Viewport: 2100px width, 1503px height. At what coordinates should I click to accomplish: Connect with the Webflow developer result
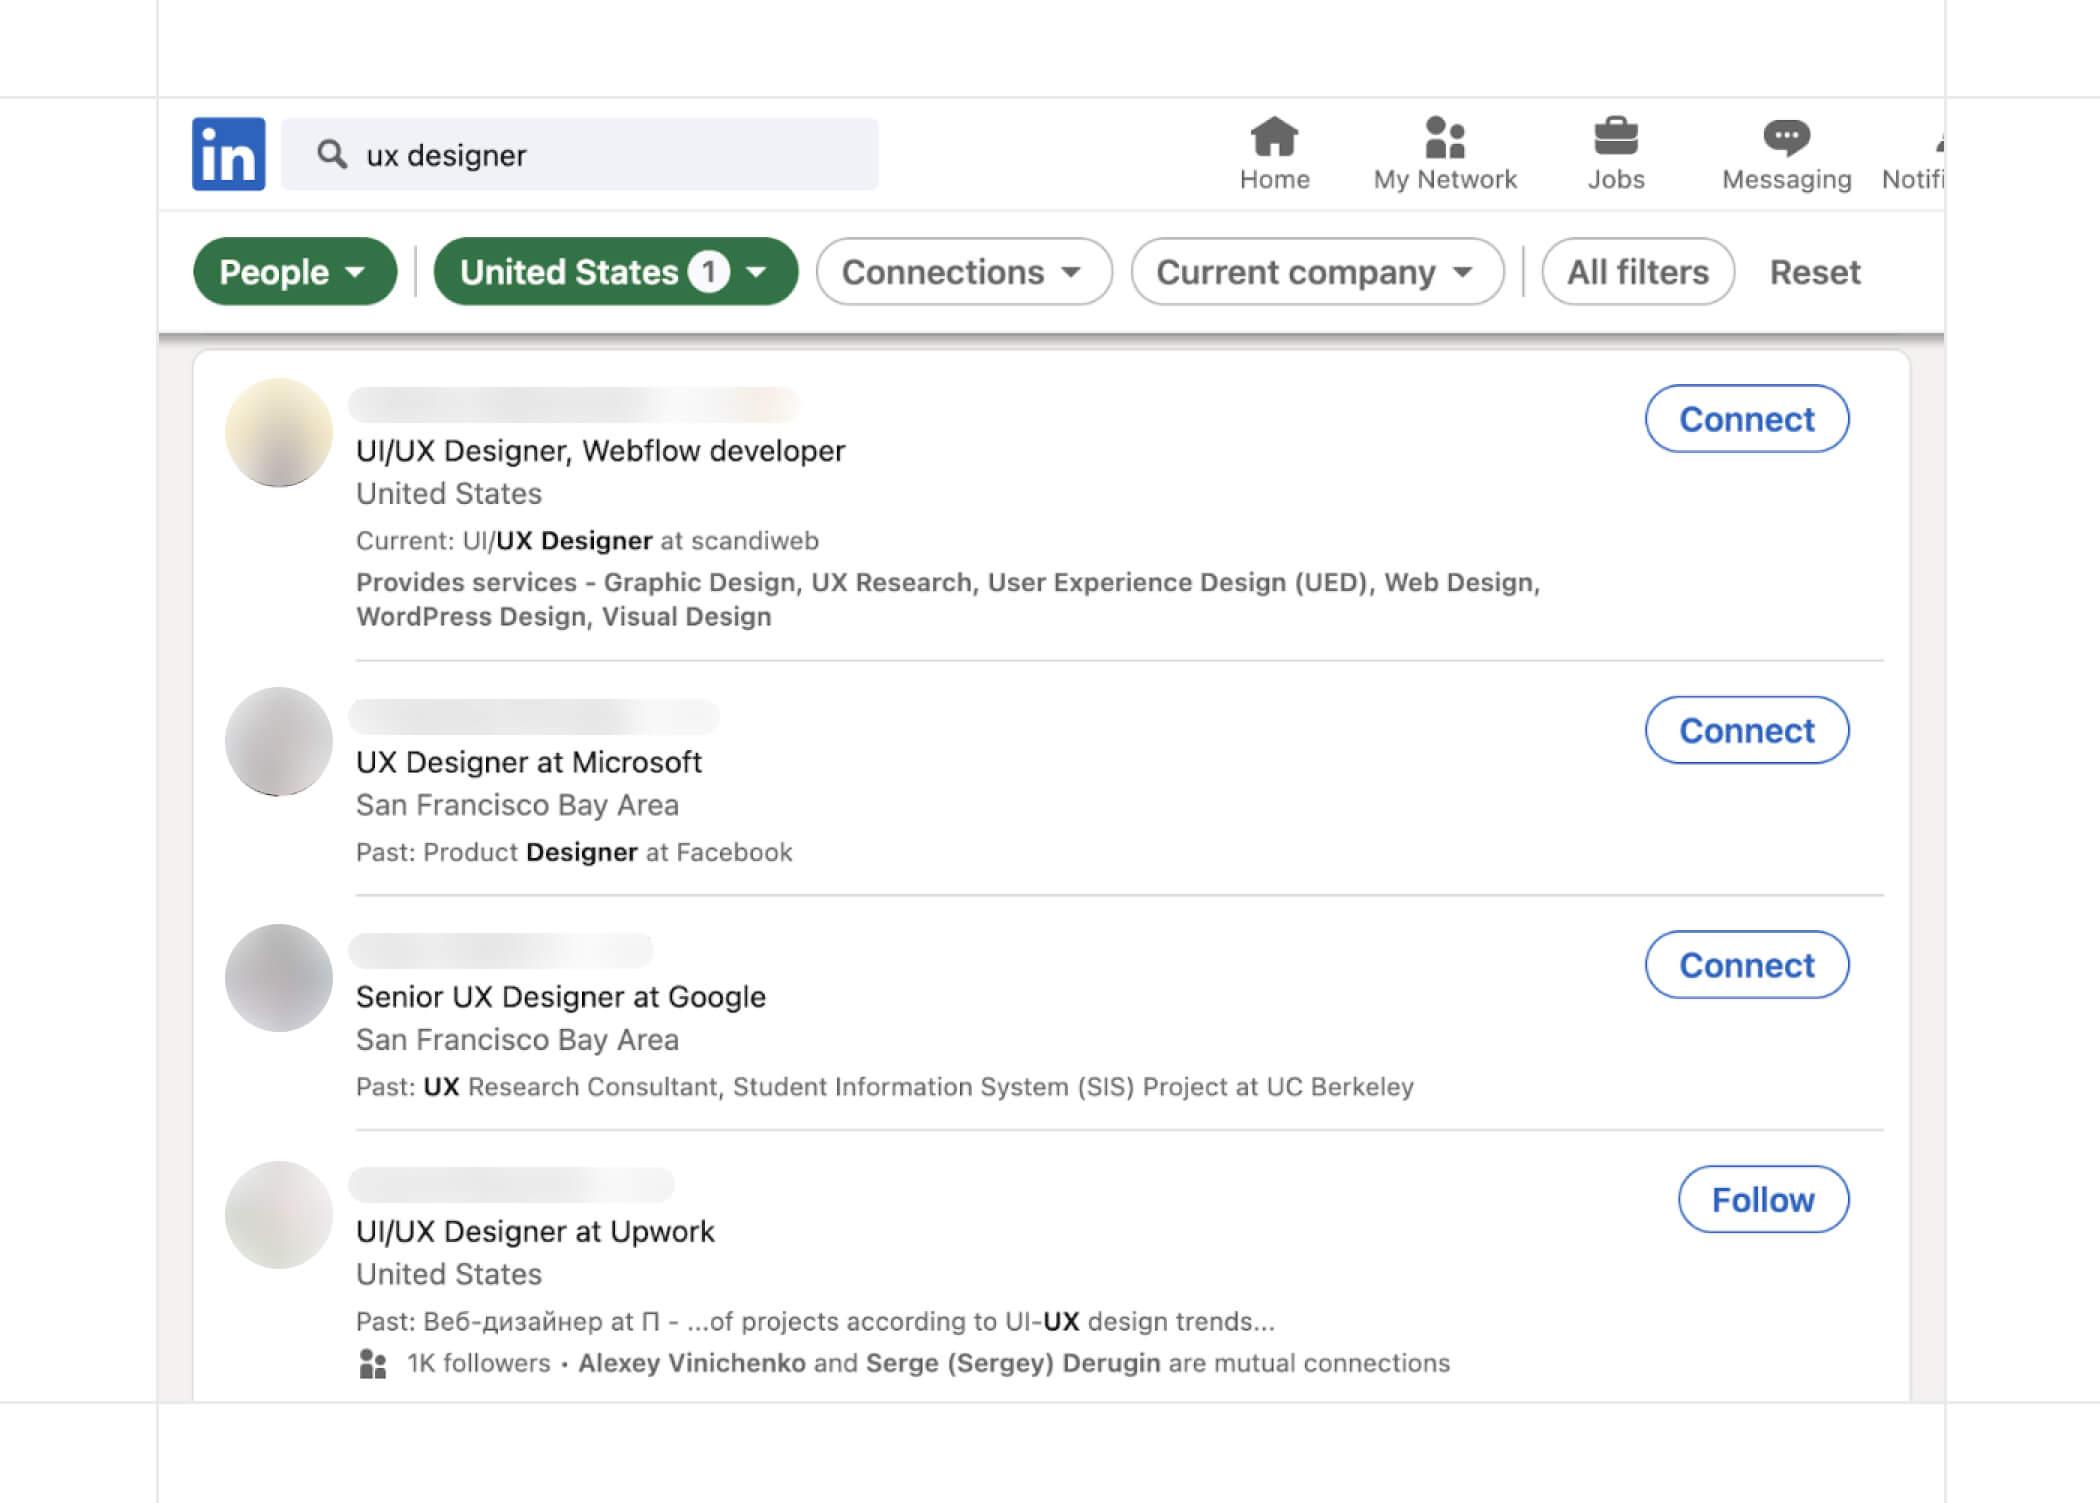[x=1746, y=419]
